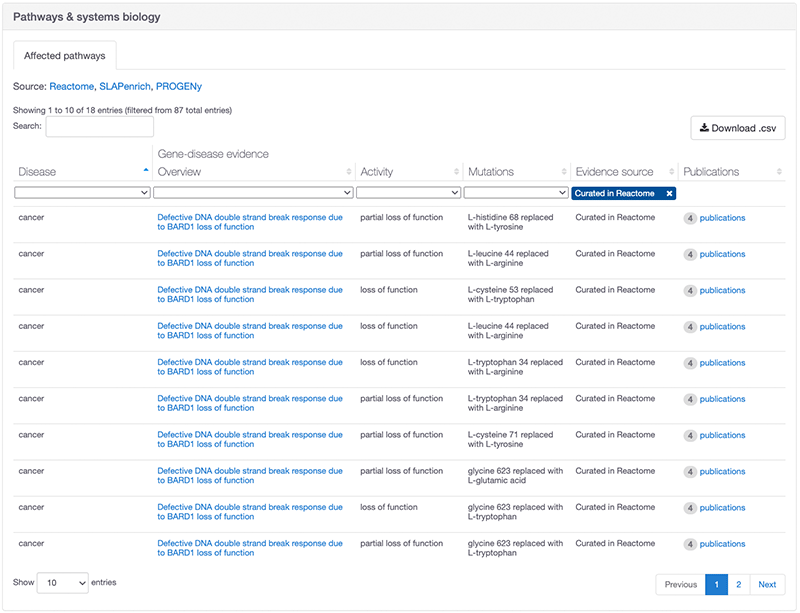Open the Show entries count dropdown
The height and width of the screenshot is (613, 800).
click(x=63, y=583)
